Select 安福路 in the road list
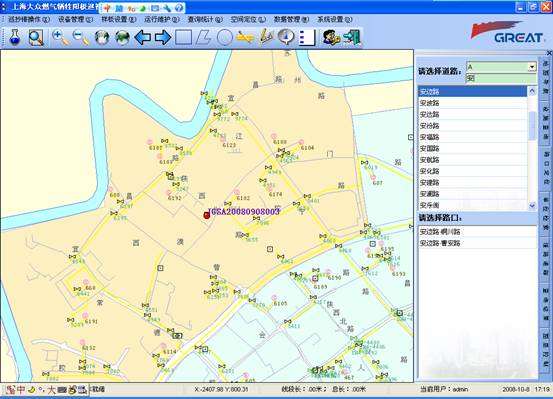The image size is (553, 399). [x=473, y=137]
